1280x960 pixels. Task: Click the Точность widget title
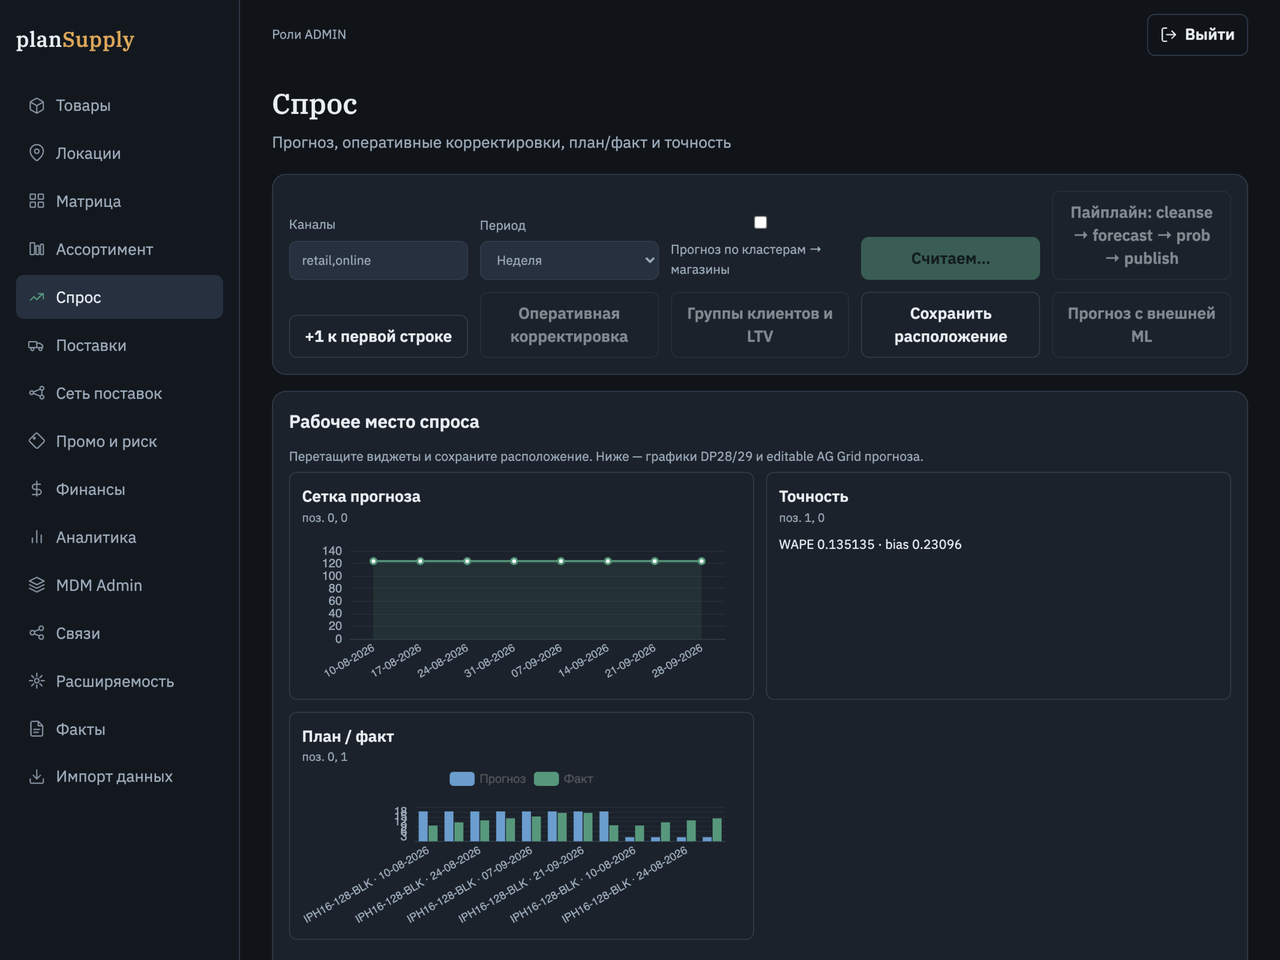(813, 496)
